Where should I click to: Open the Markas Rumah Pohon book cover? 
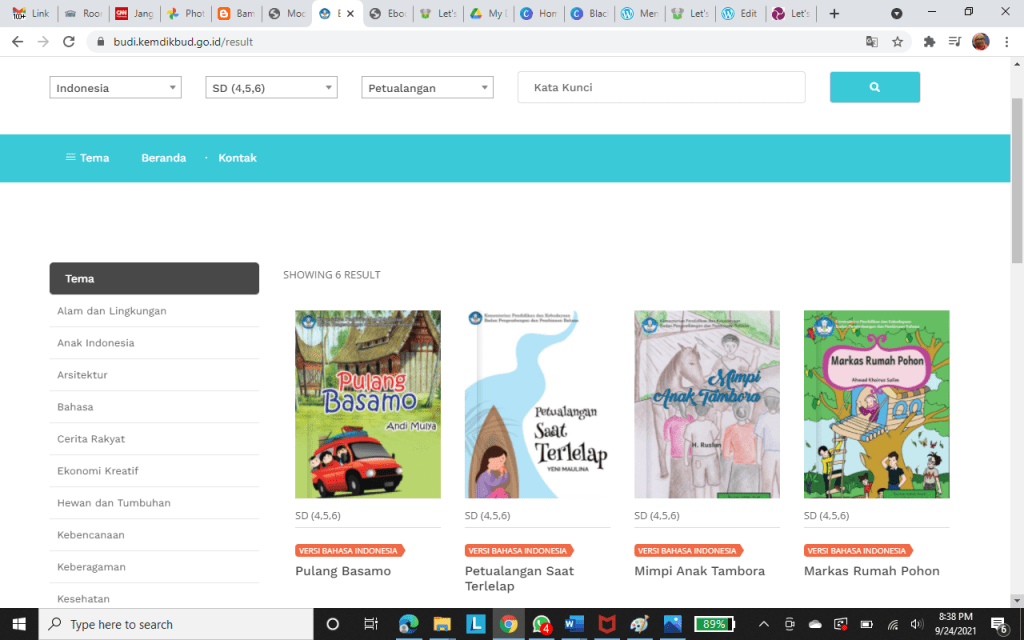[876, 404]
